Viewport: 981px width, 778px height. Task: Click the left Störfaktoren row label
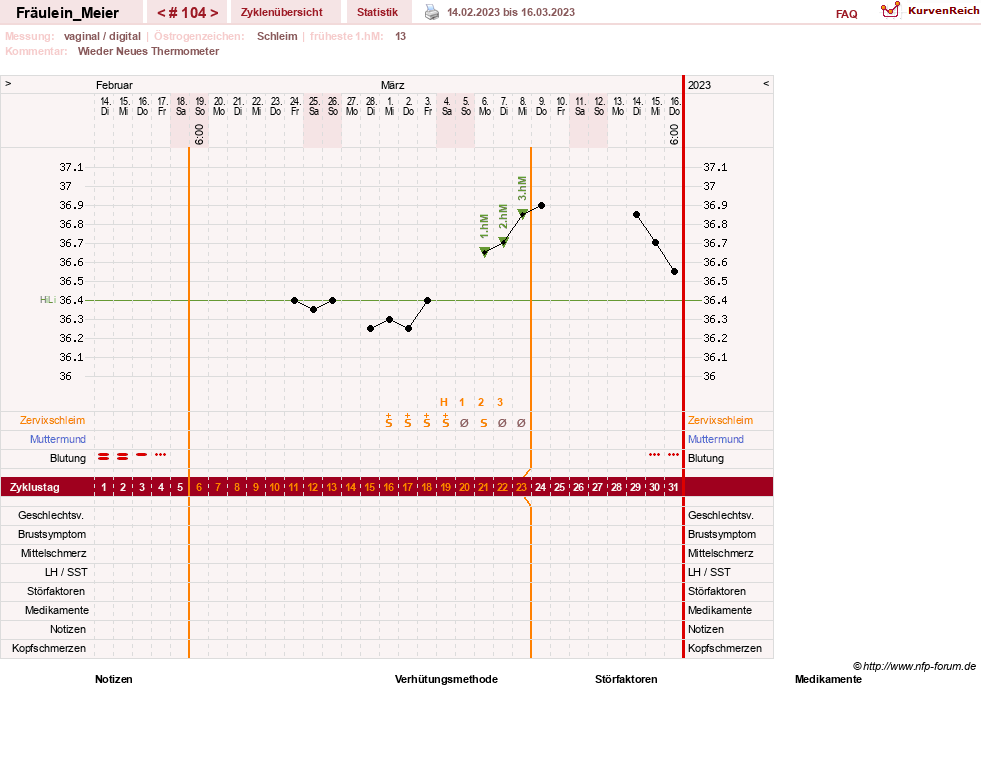[56, 591]
